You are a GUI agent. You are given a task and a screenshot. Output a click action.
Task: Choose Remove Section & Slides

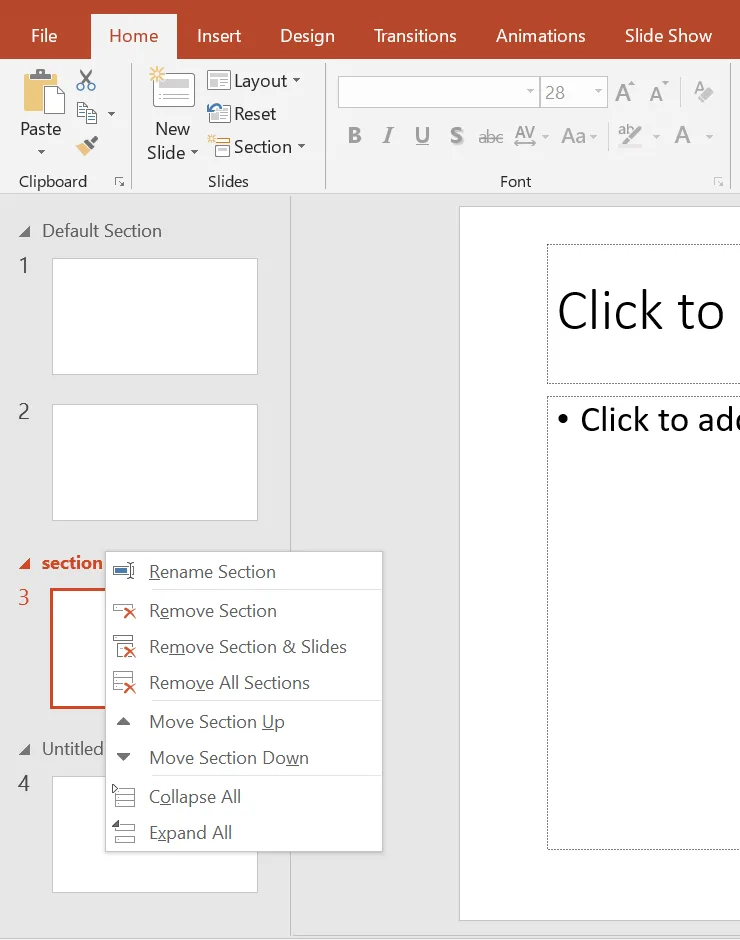(x=243, y=646)
